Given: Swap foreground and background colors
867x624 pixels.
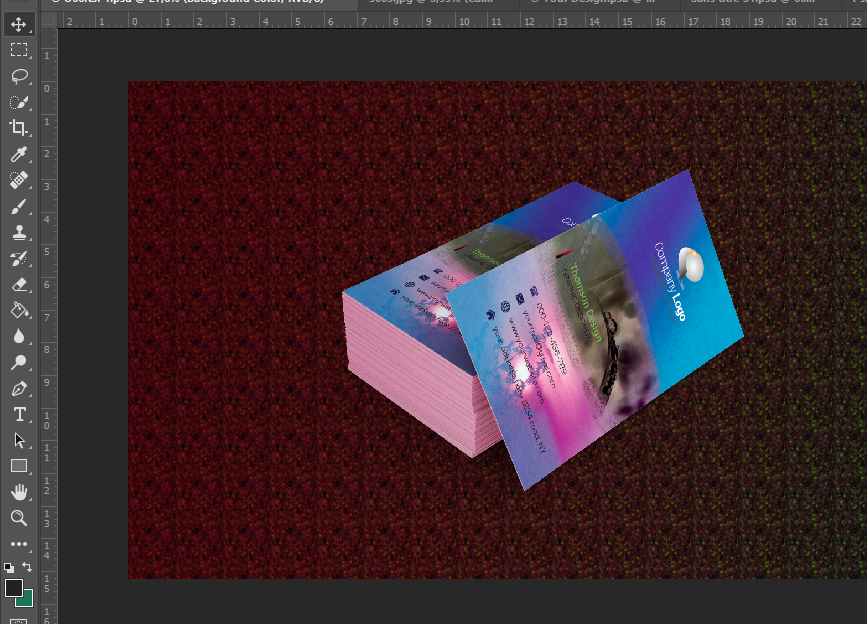Looking at the screenshot, I should (x=27, y=567).
